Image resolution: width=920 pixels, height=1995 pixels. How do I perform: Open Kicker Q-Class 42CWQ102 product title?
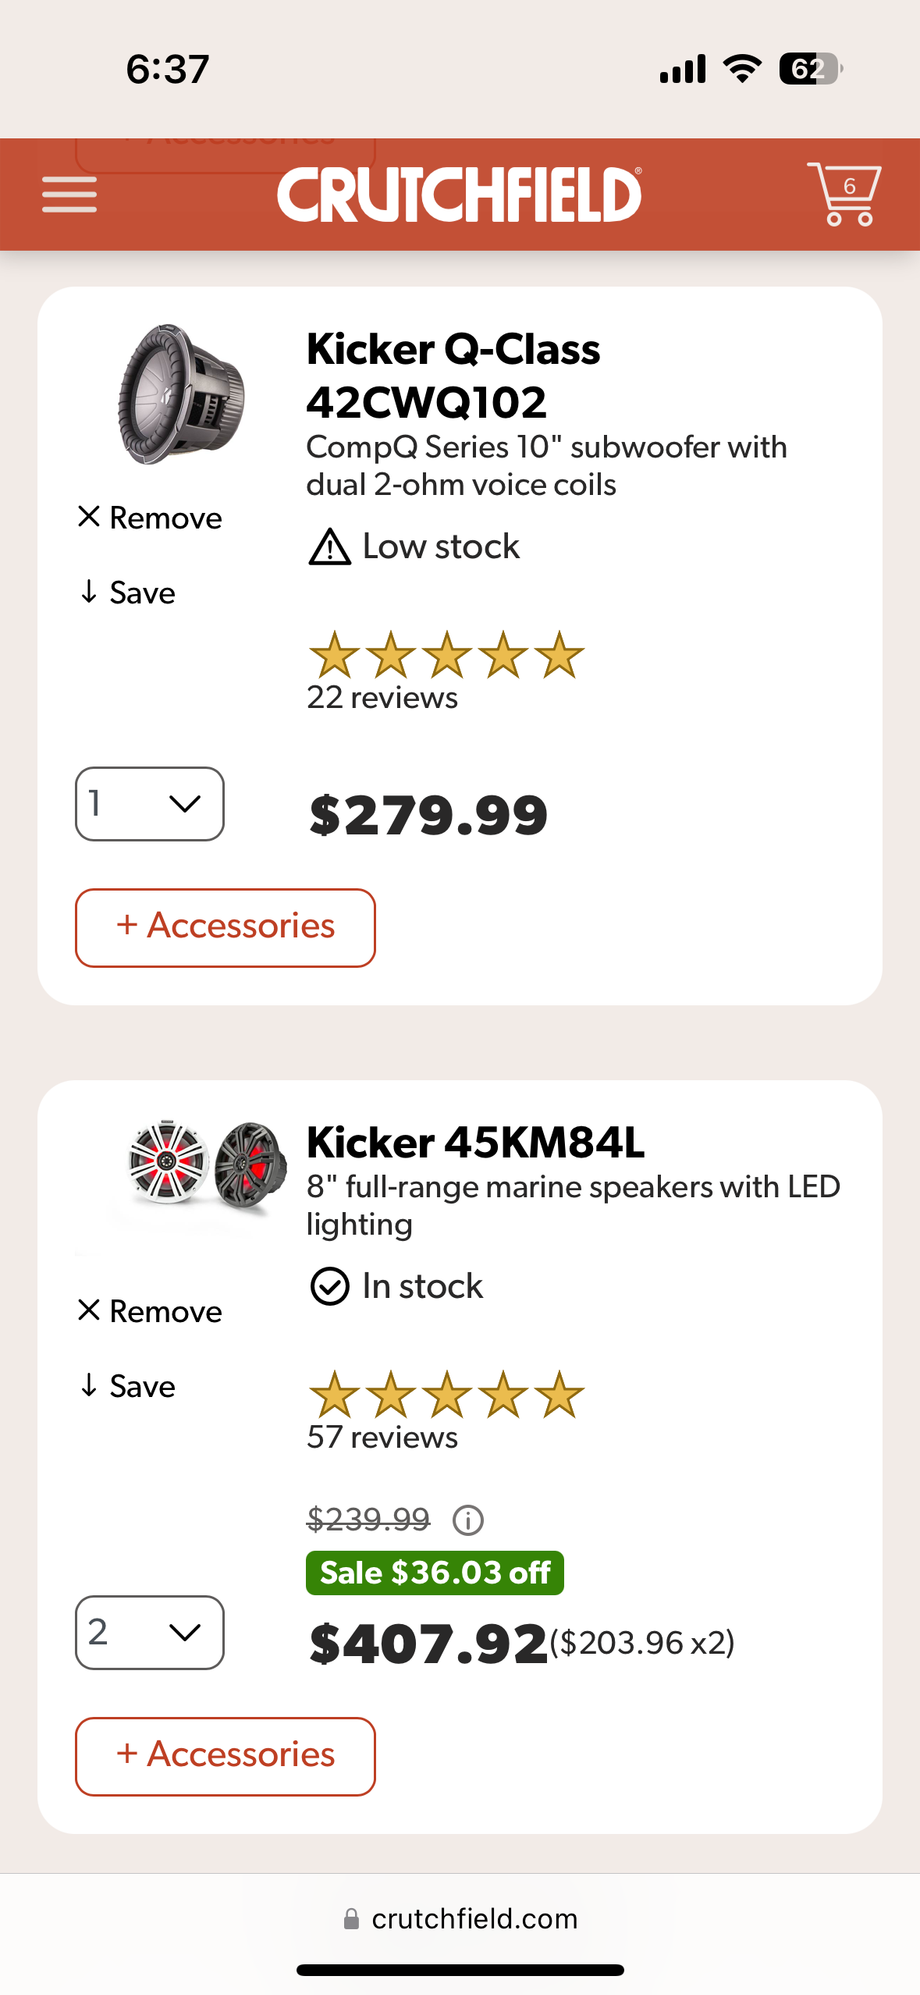coord(453,376)
